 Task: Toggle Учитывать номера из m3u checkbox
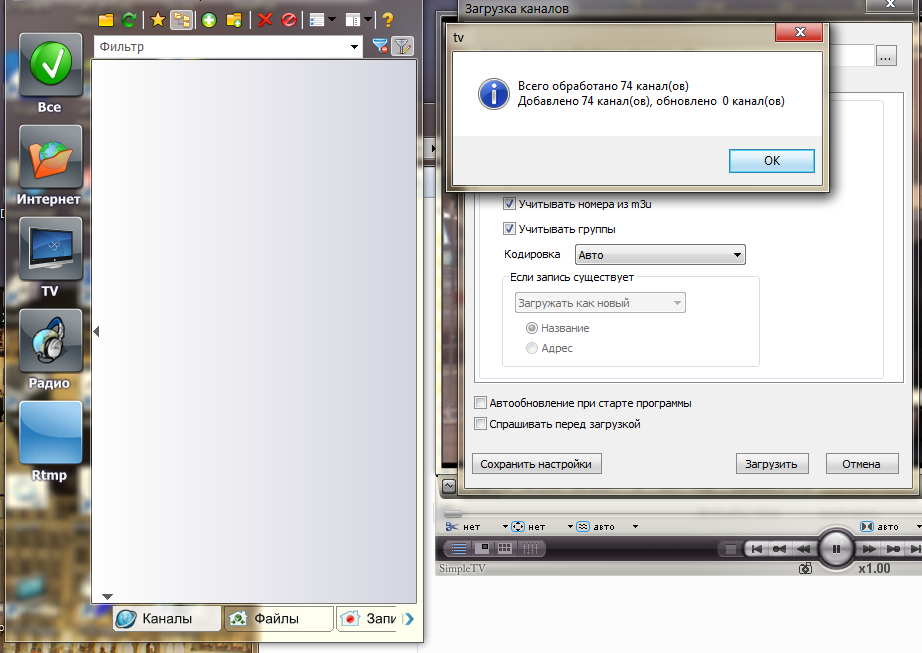point(509,204)
